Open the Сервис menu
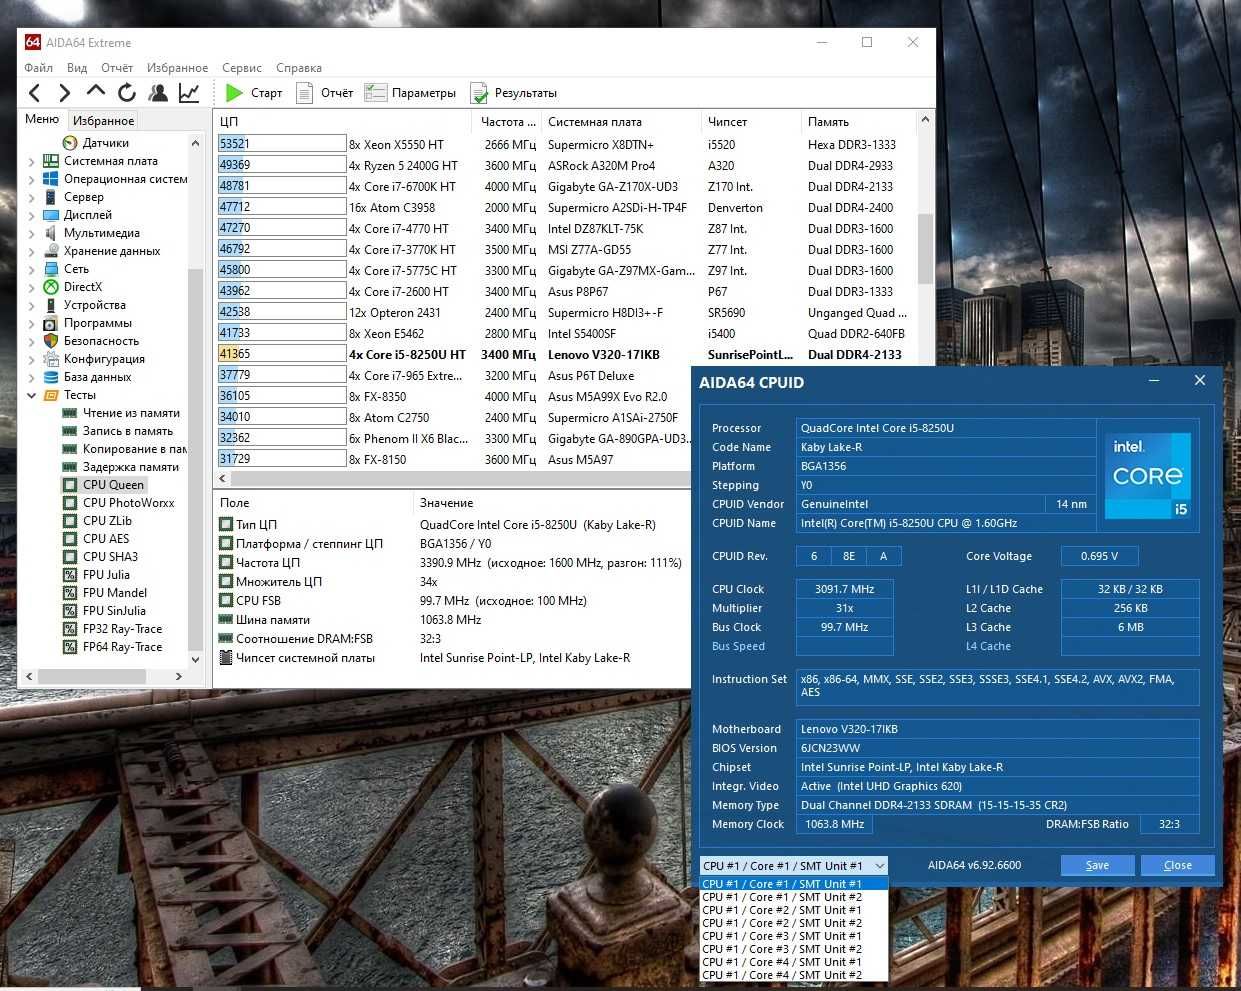The height and width of the screenshot is (991, 1241). pyautogui.click(x=242, y=68)
